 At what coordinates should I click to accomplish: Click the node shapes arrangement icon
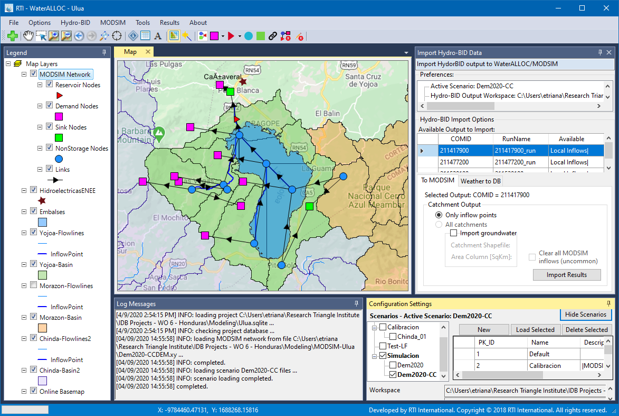[203, 36]
